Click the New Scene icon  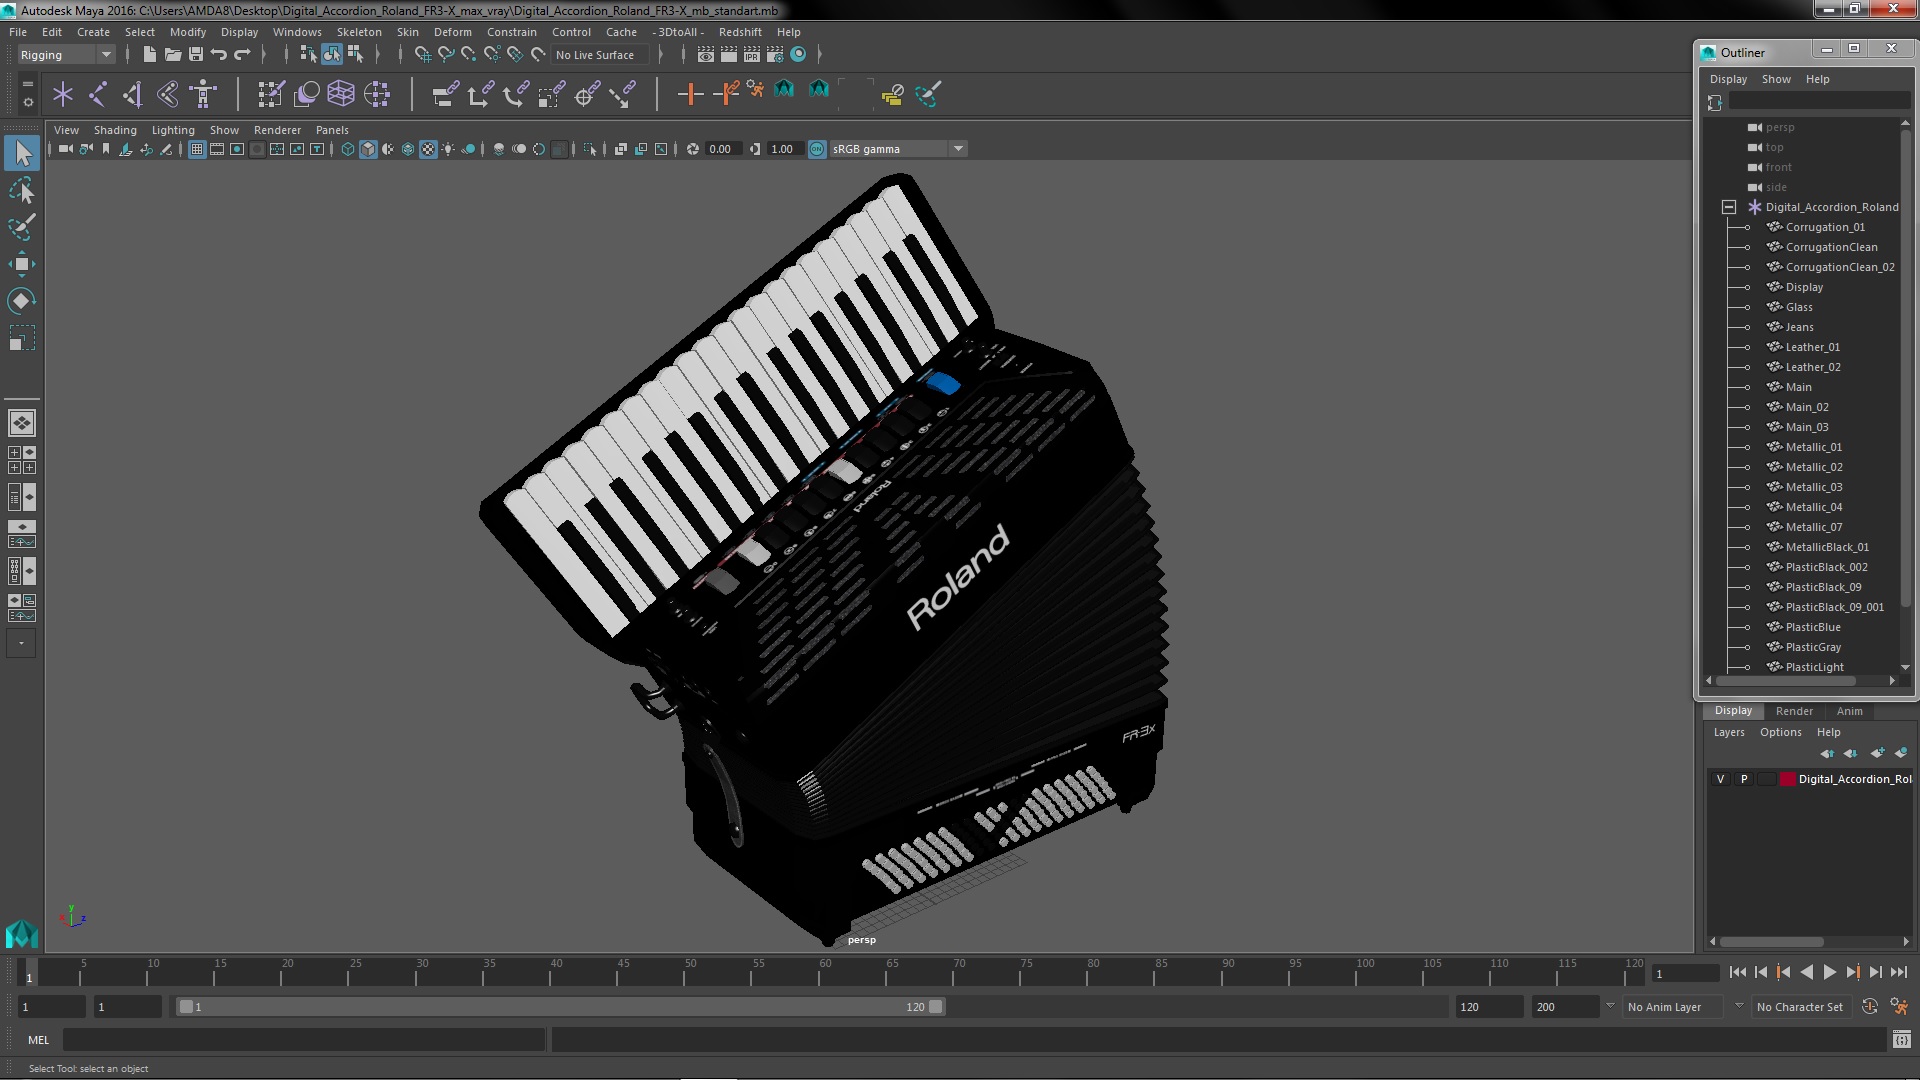click(149, 55)
